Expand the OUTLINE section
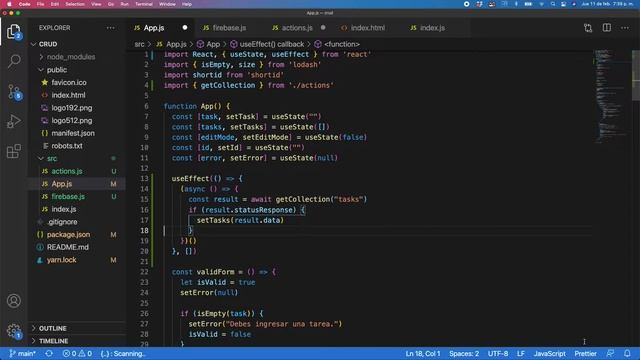640x360 pixels. point(53,328)
